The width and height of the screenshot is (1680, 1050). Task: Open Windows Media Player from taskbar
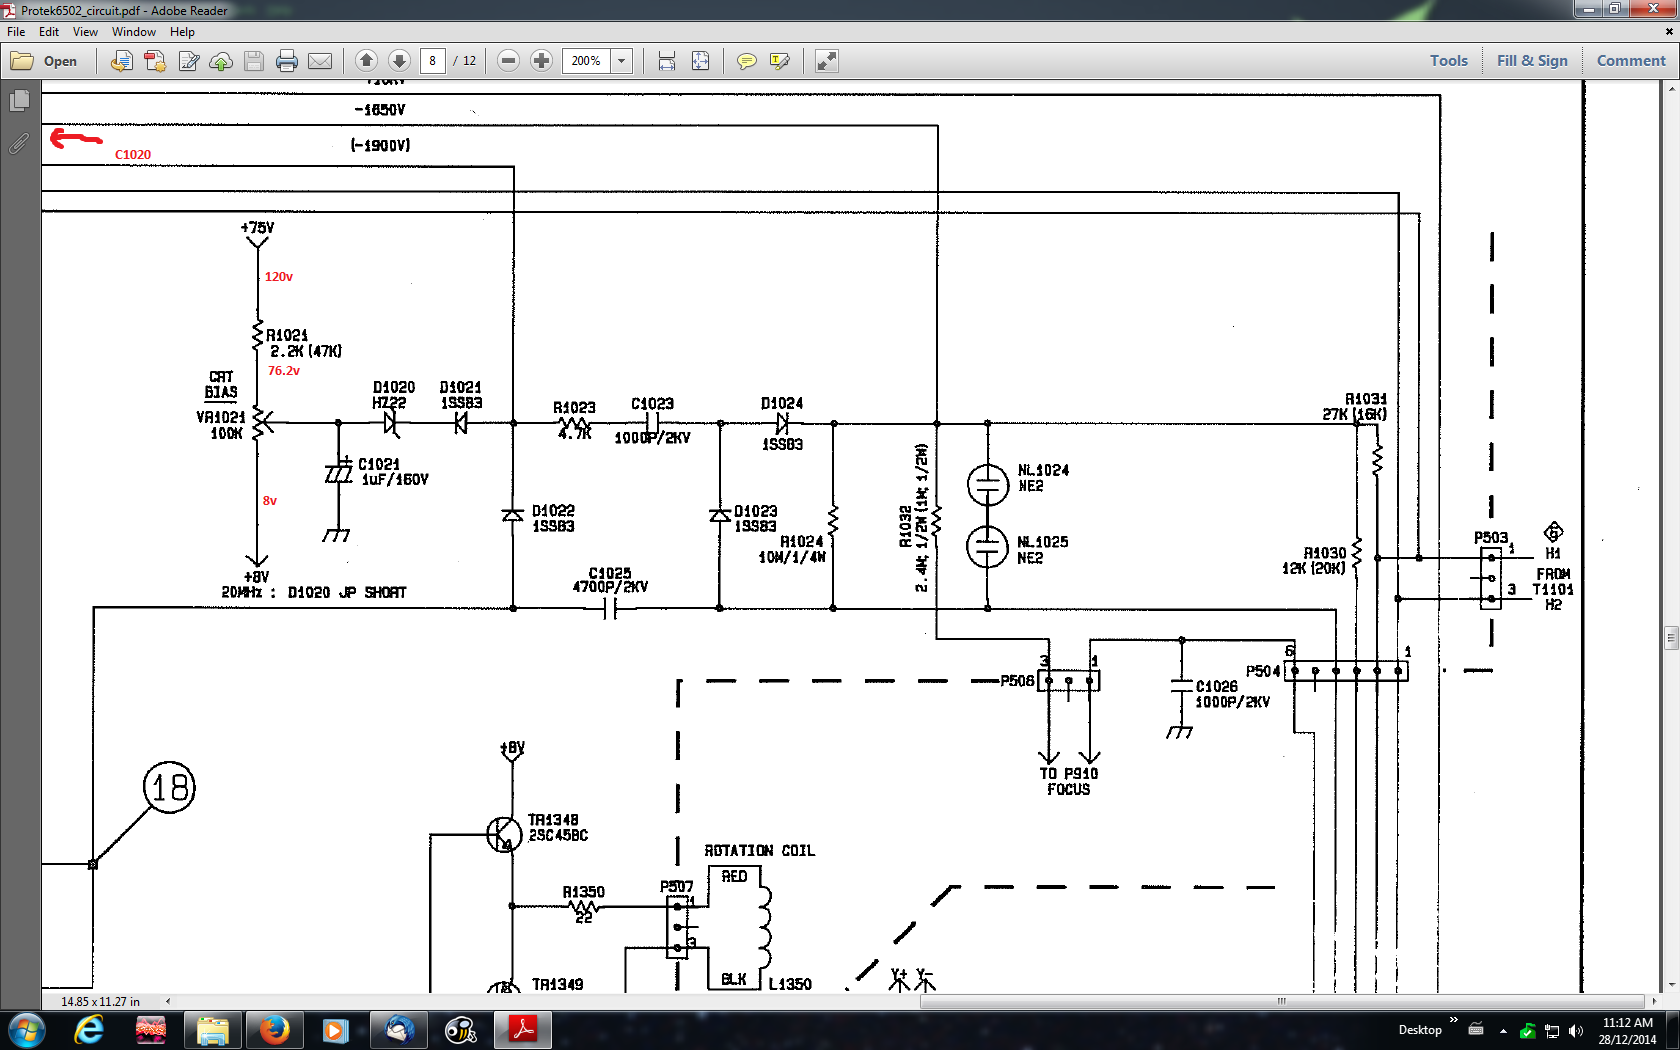(x=335, y=1030)
